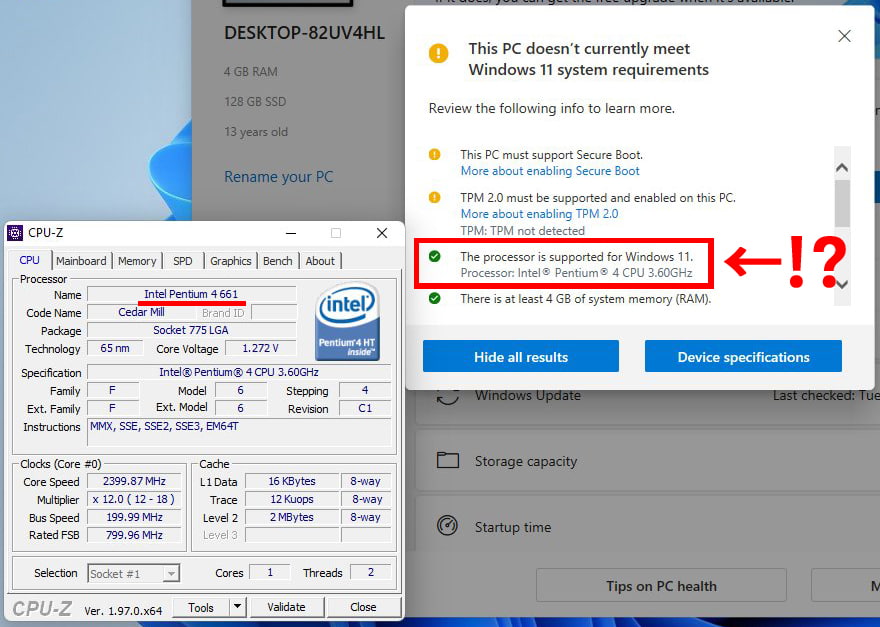This screenshot has width=880, height=627.
Task: Switch to the CPU tab
Action: click(30, 260)
